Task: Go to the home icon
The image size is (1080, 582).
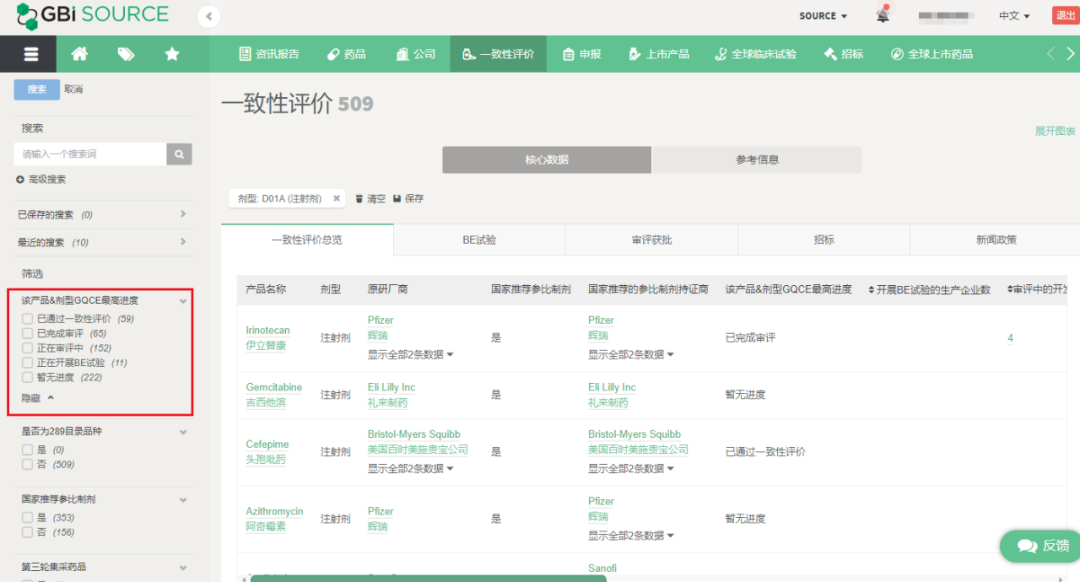Action: 79,54
